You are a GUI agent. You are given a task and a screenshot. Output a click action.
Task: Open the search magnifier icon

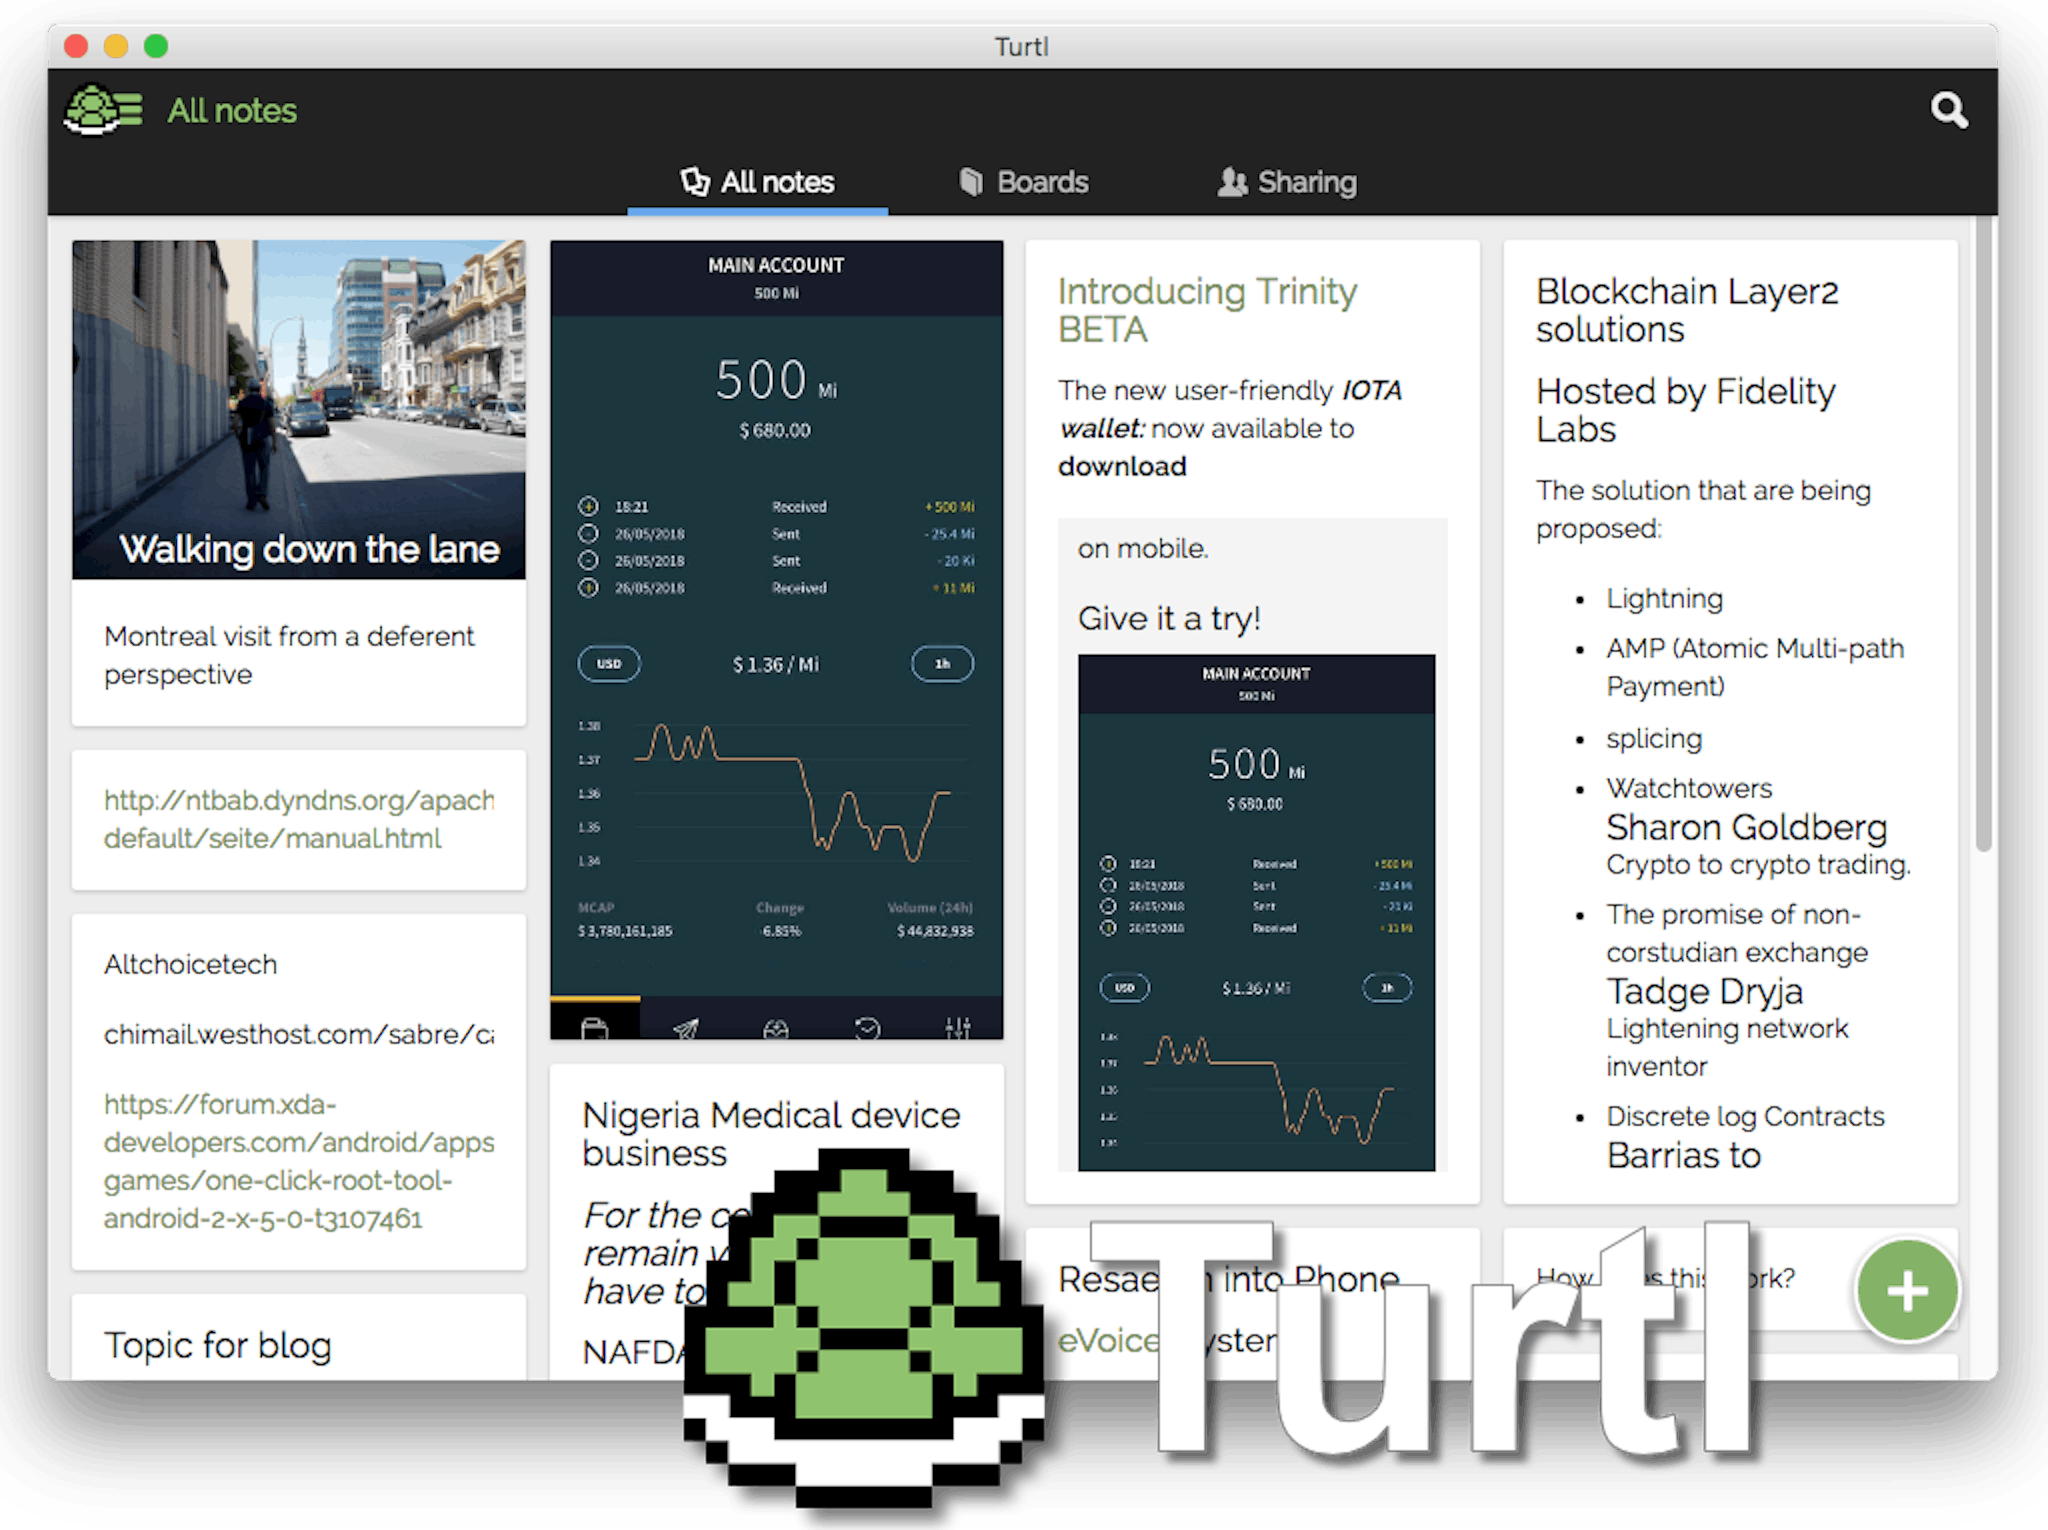coord(1948,110)
